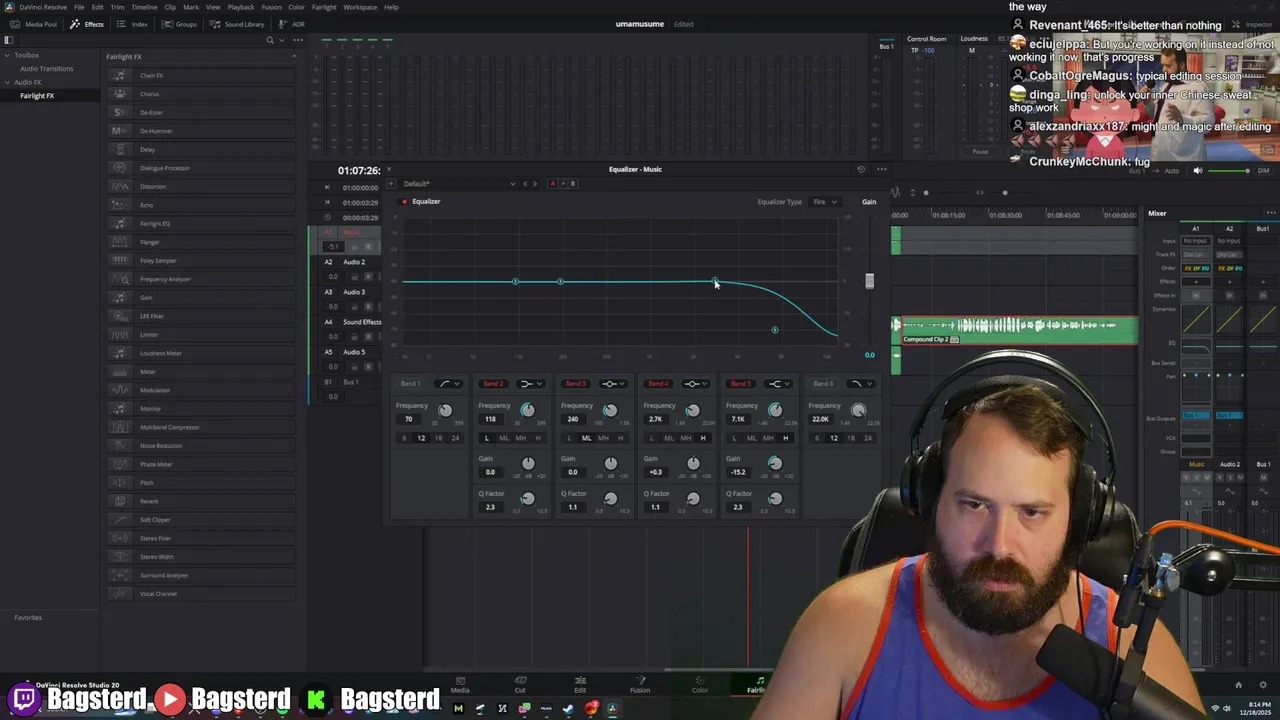Toggle the effects sidebar layout icon
Screen dimensions: 1280x720
tap(9, 40)
